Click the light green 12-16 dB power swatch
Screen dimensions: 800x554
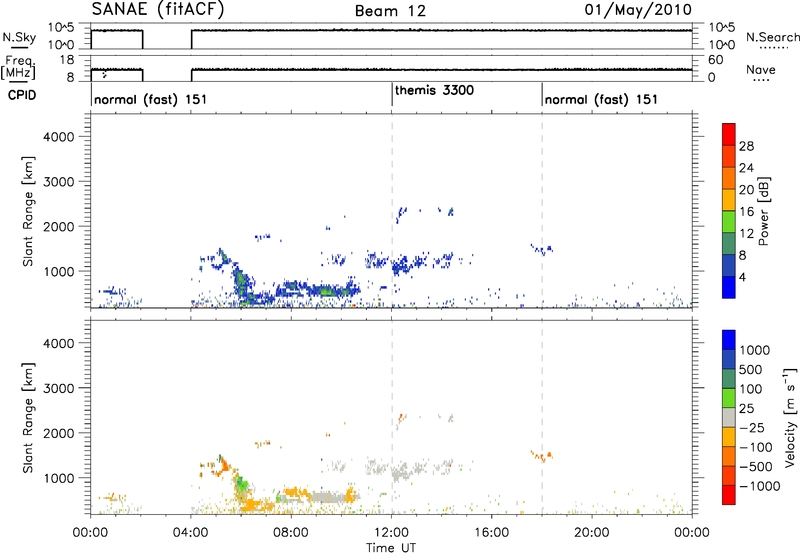729,221
